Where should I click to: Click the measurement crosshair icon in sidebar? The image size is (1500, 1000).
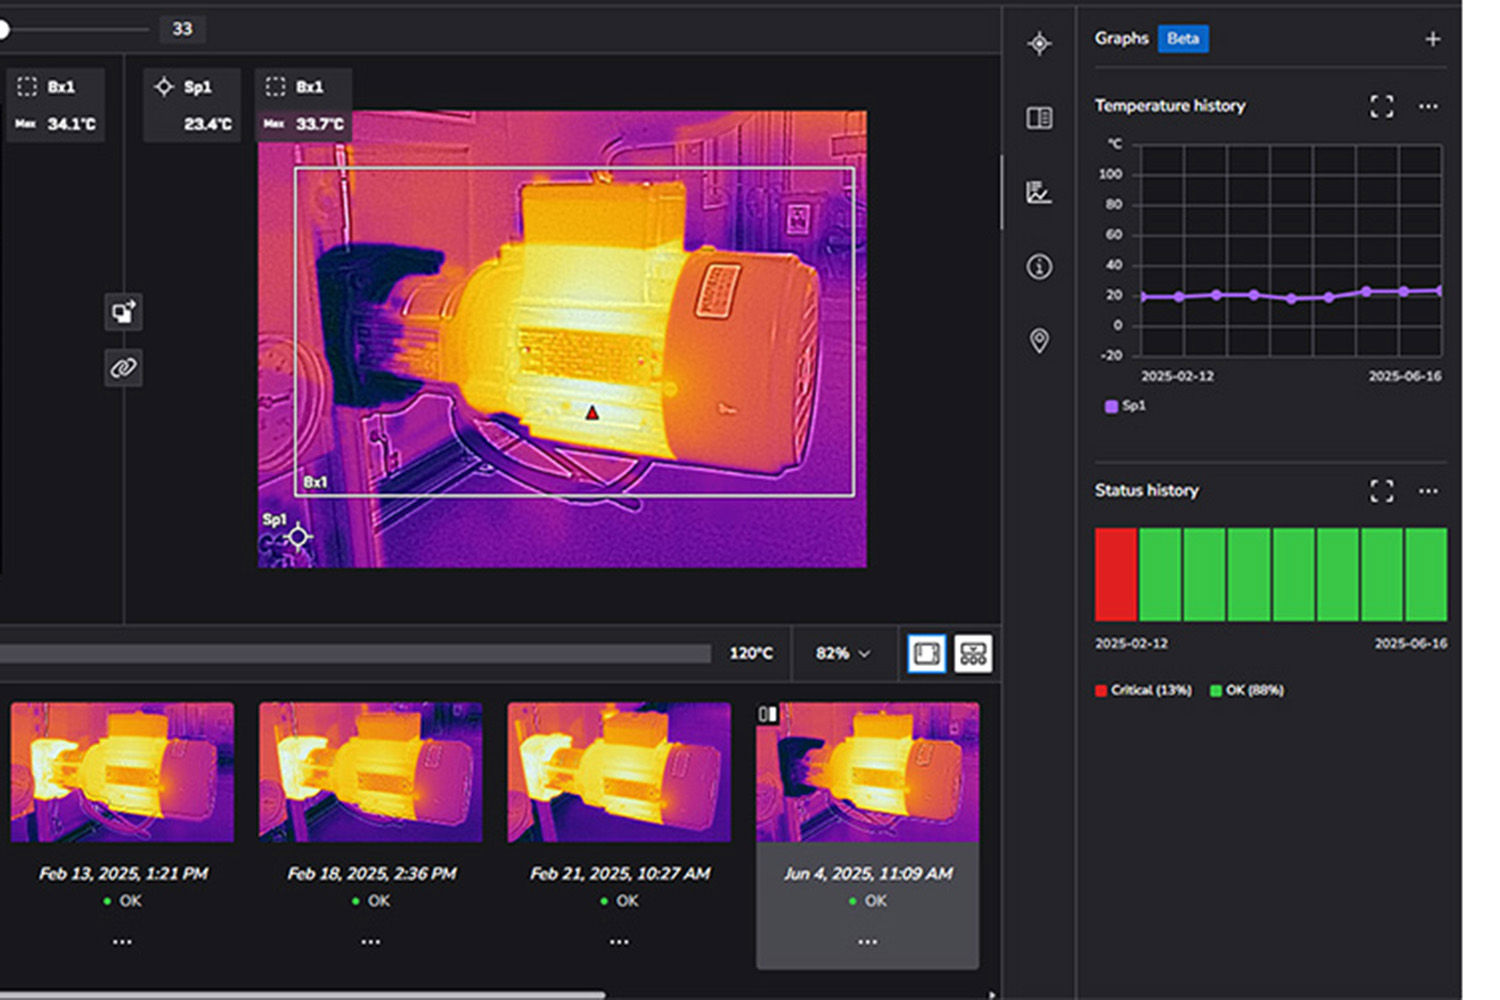(1039, 44)
